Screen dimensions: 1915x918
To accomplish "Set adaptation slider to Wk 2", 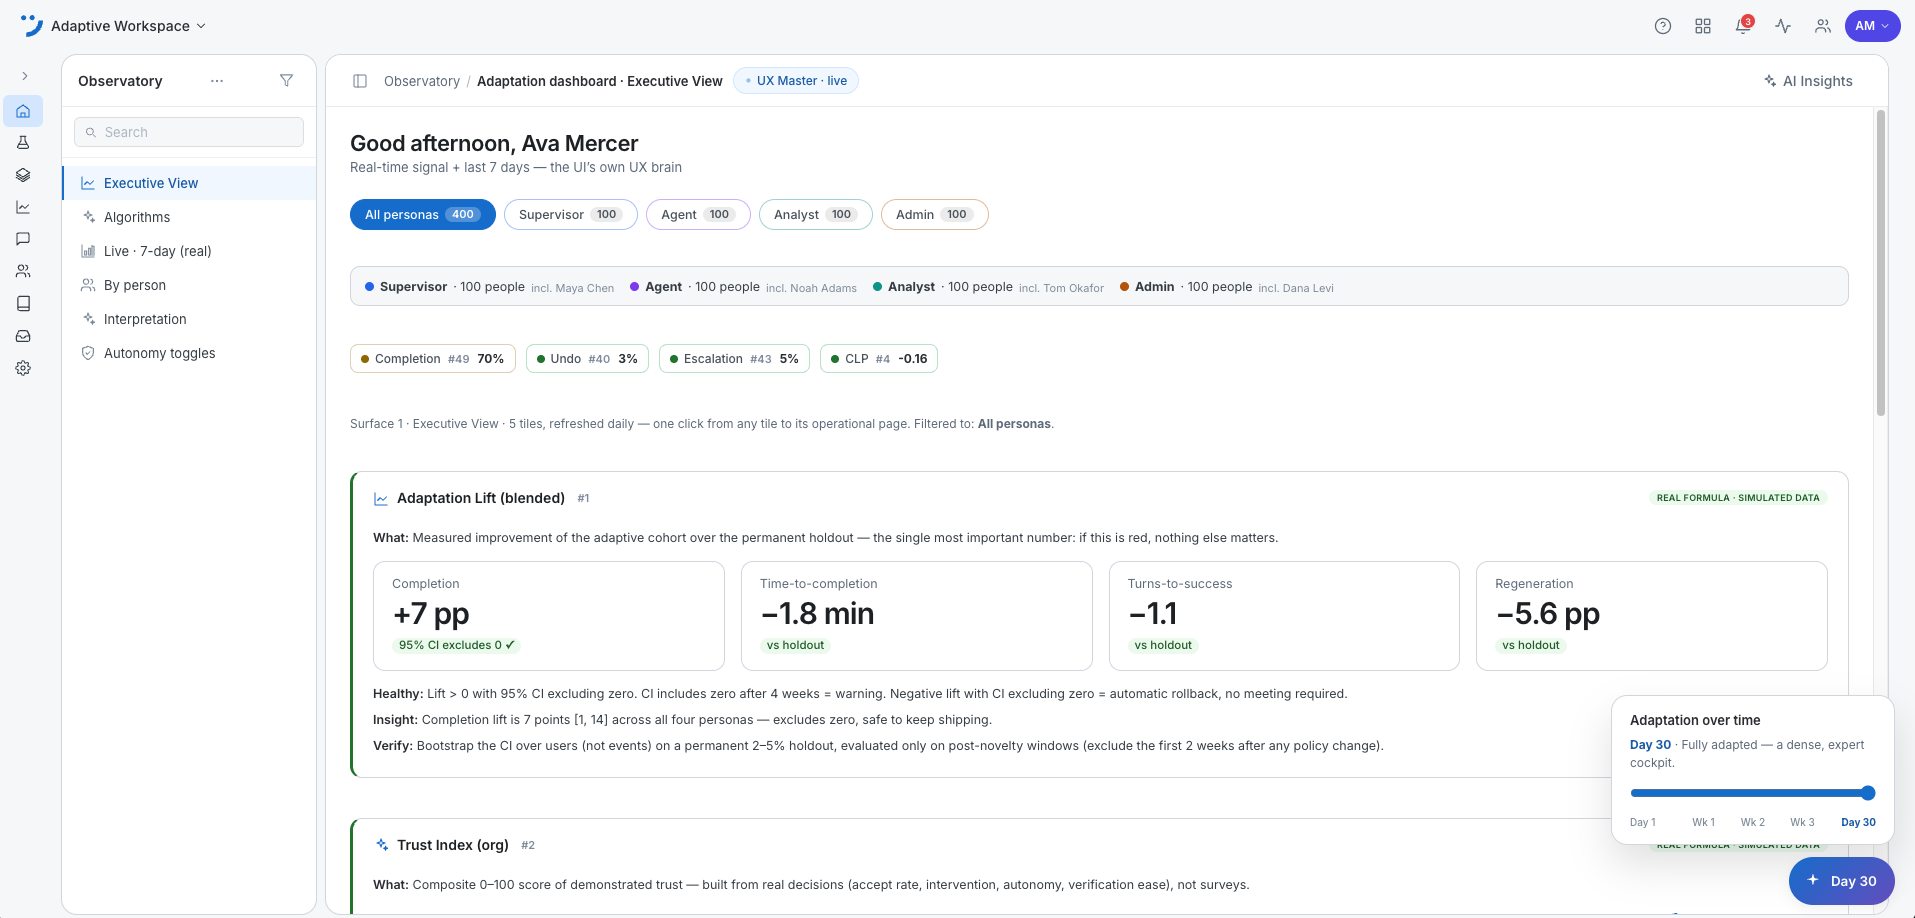I will [x=1753, y=823].
